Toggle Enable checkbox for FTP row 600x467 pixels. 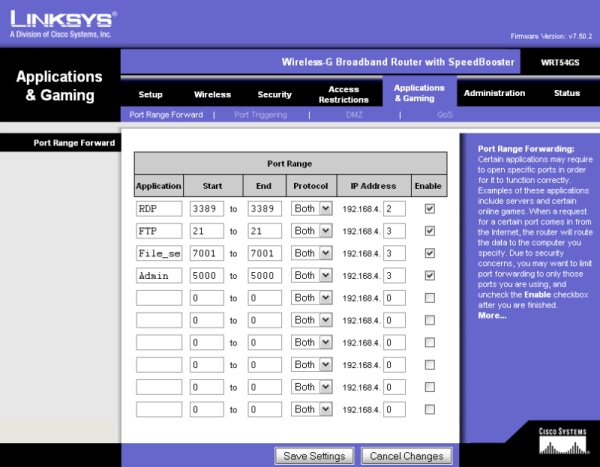pyautogui.click(x=430, y=231)
